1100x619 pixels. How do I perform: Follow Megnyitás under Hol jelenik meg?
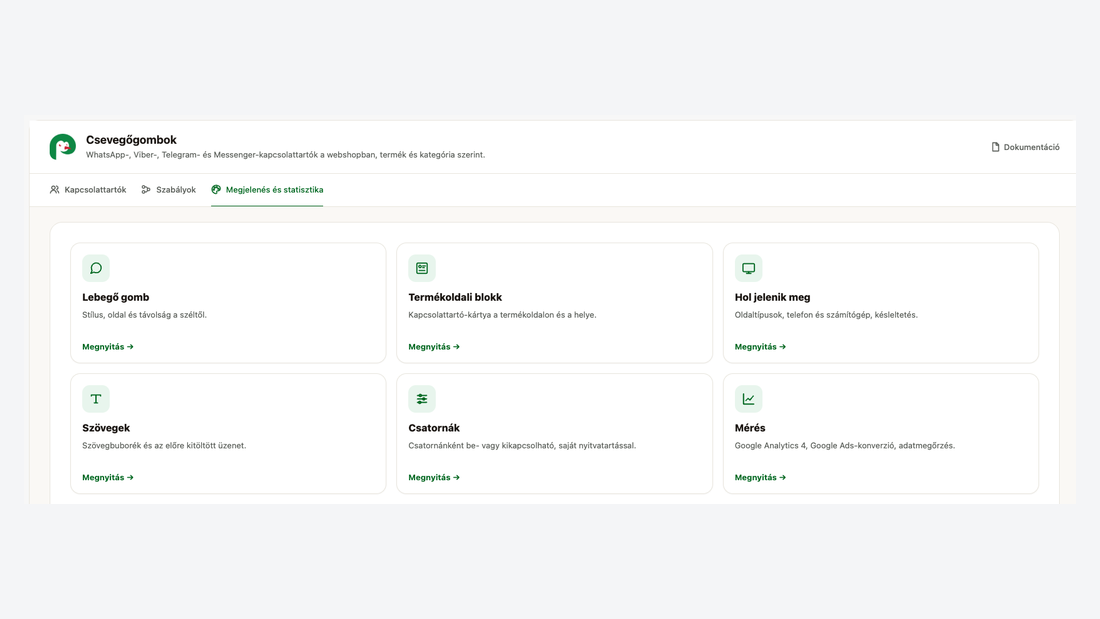click(x=760, y=347)
